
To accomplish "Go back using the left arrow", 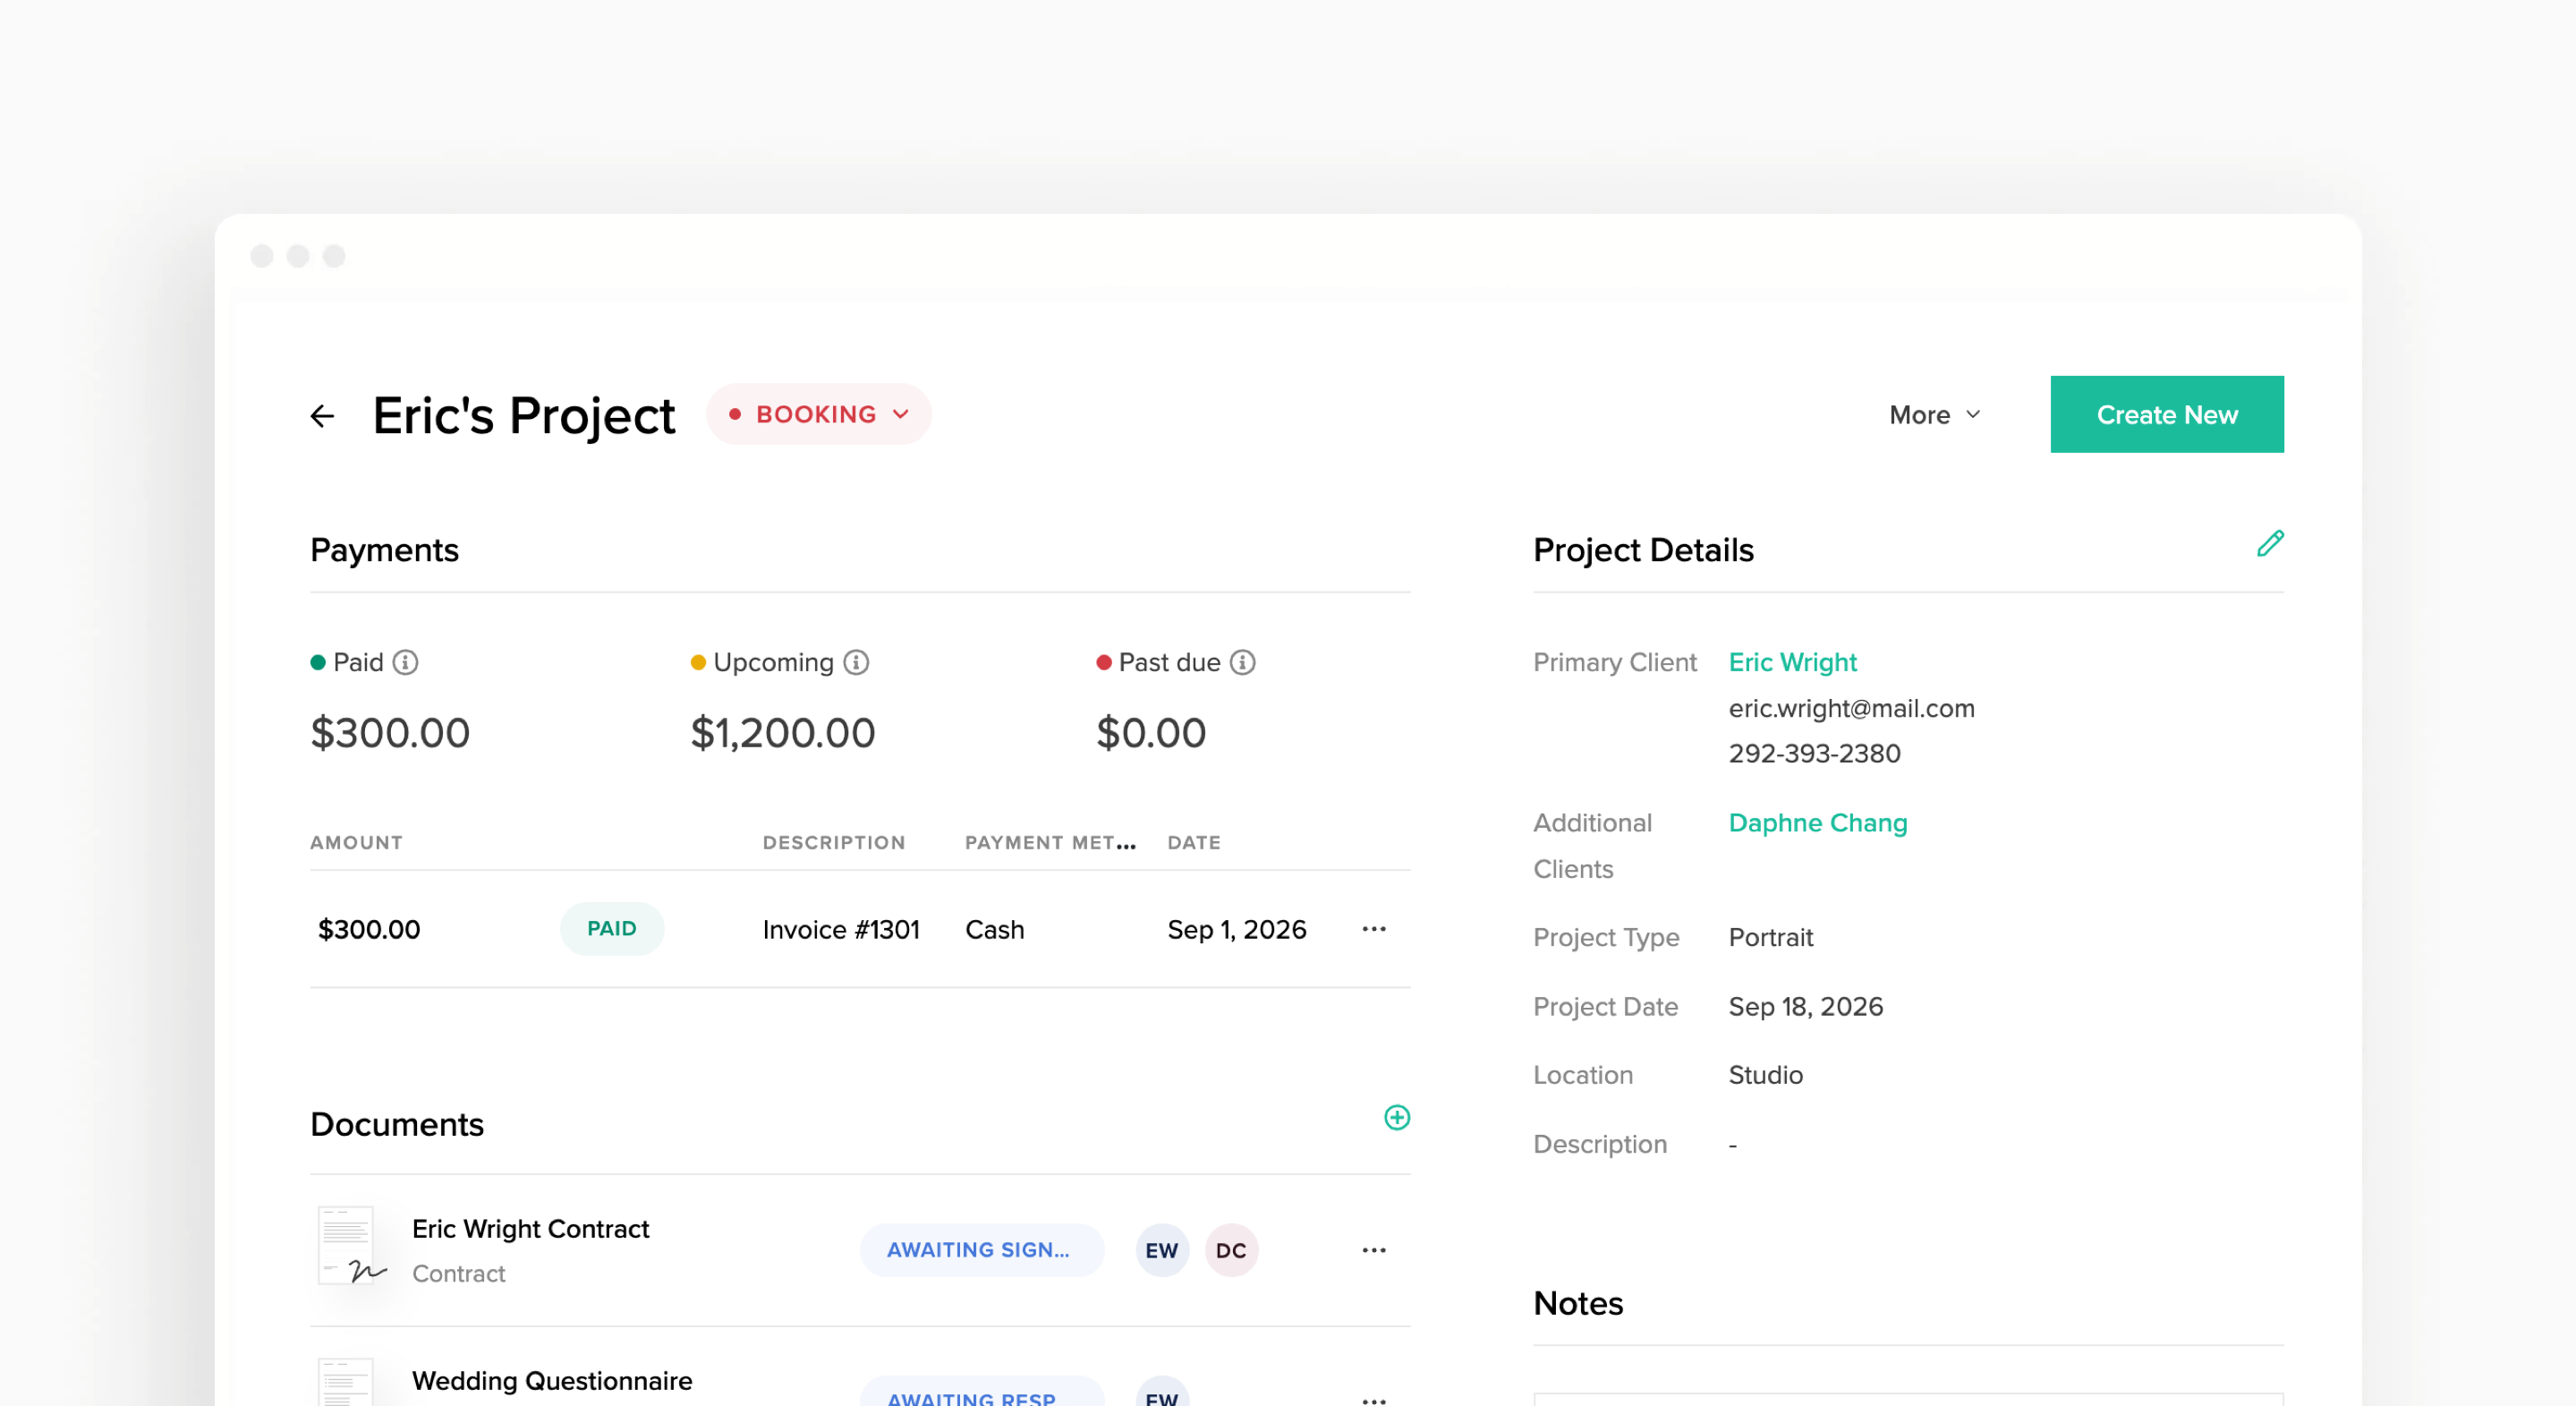I will click(x=322, y=415).
